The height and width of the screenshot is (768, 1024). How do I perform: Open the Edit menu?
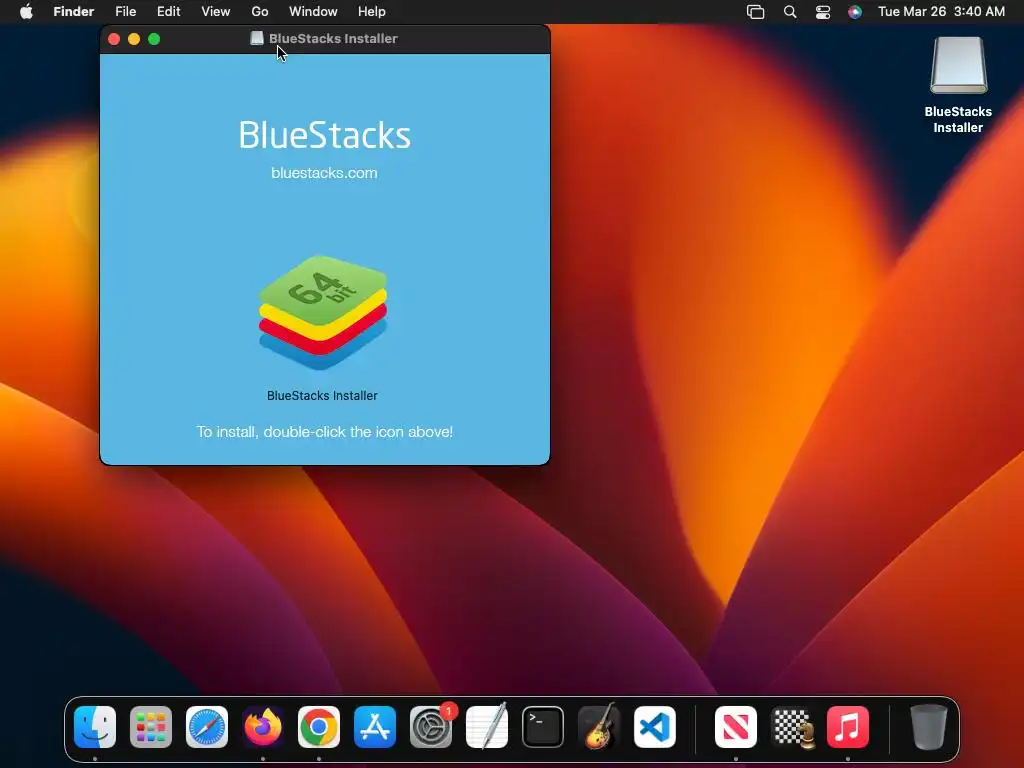(x=168, y=12)
